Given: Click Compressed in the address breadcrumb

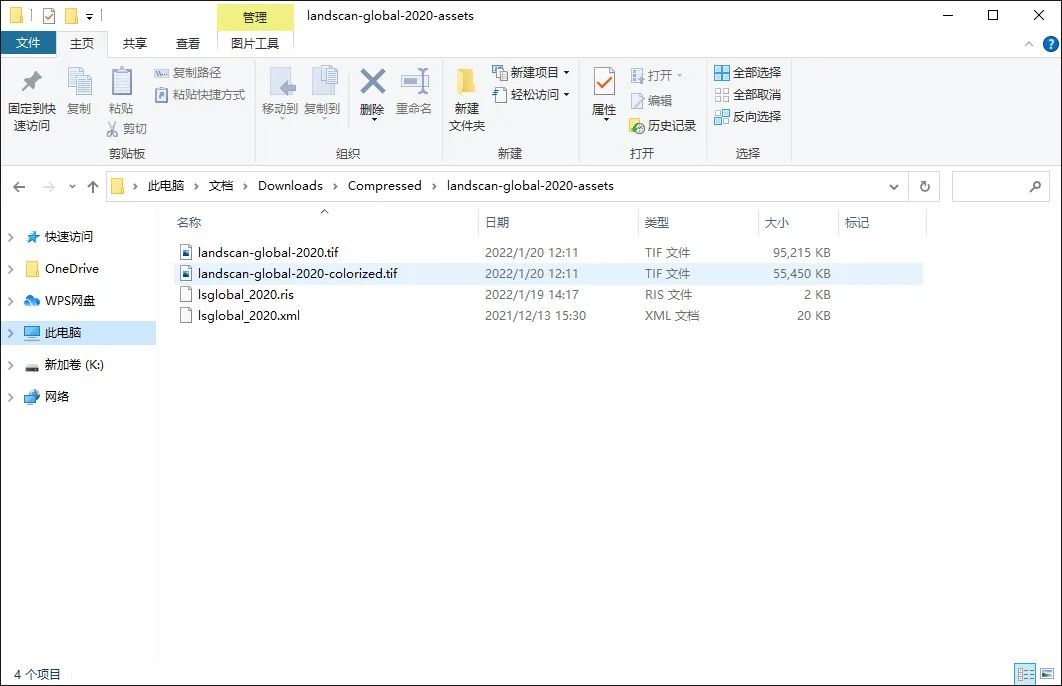Looking at the screenshot, I should coord(385,186).
